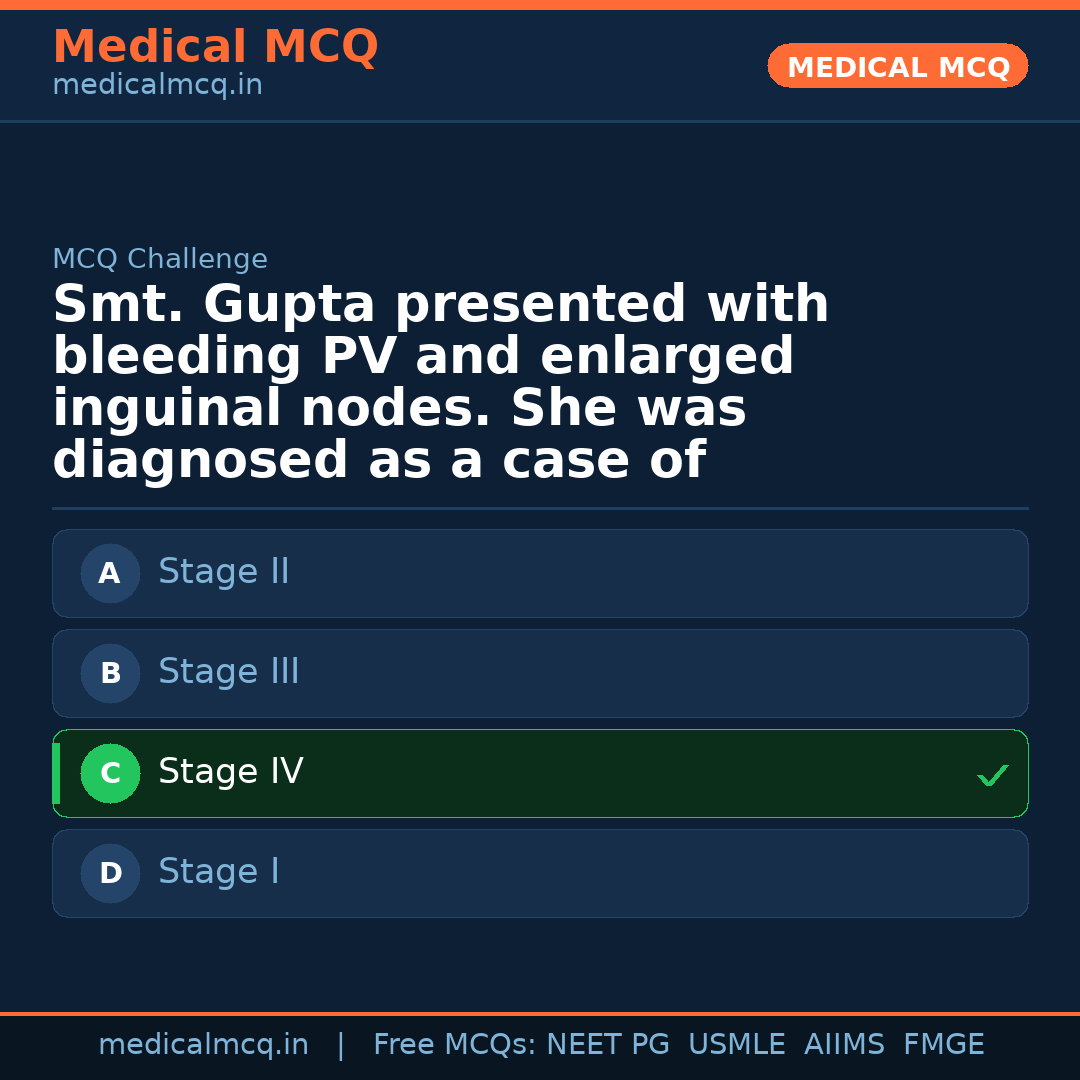This screenshot has height=1080, width=1080.
Task: Open the medicalmcq.in link in the footer
Action: (x=203, y=1045)
